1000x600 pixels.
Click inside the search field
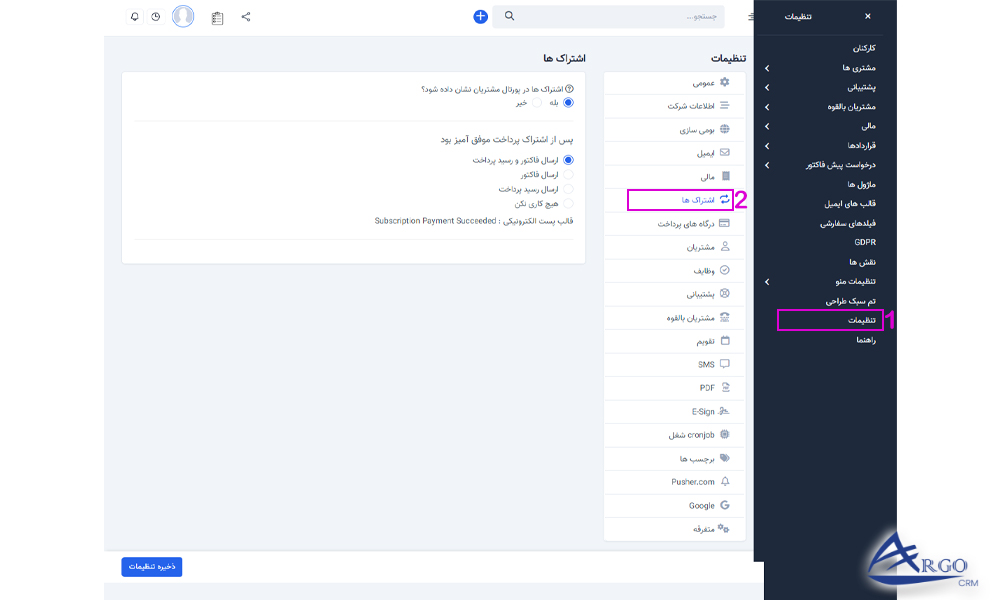click(600, 16)
